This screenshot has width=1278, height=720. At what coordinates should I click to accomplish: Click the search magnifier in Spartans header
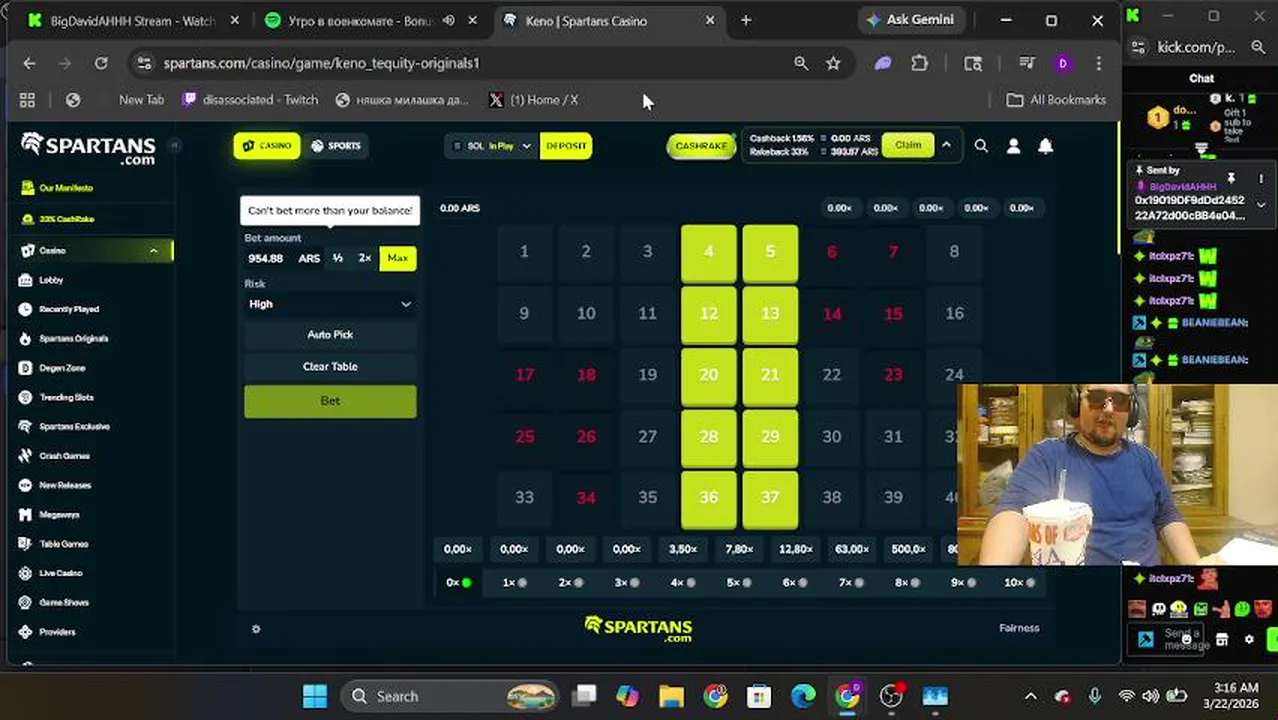(x=981, y=146)
